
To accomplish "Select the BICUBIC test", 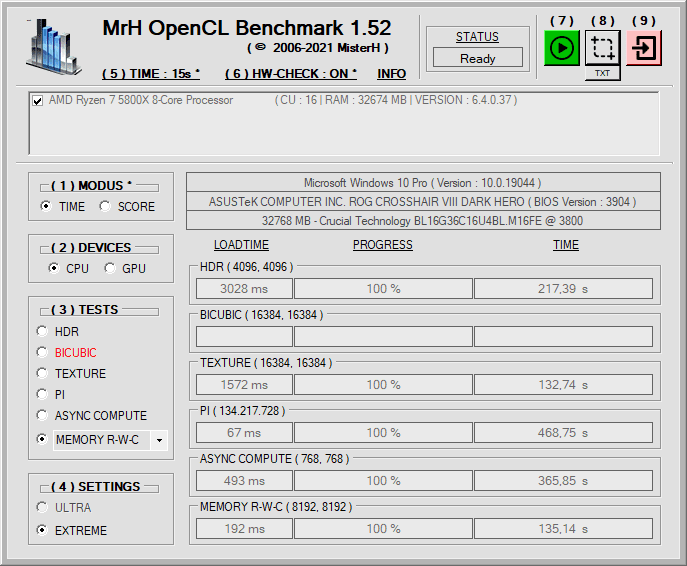I will click(x=42, y=352).
